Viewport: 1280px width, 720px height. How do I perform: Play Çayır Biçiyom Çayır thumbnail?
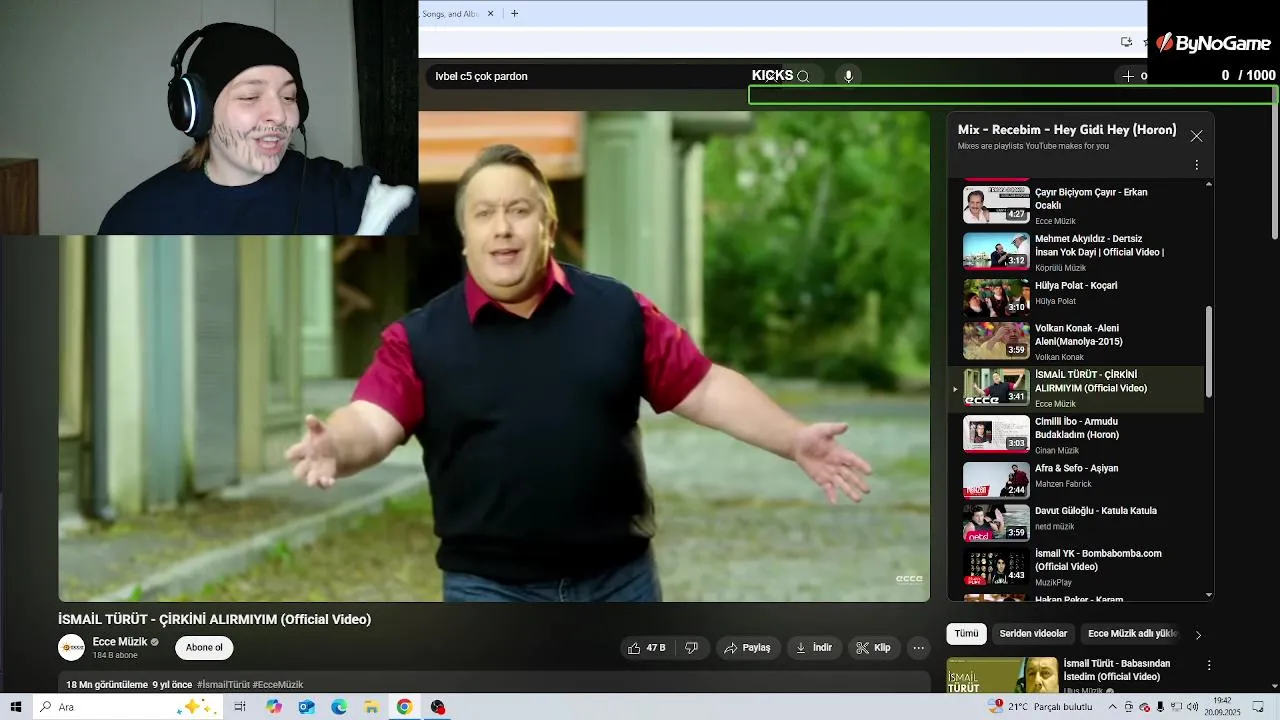(996, 205)
